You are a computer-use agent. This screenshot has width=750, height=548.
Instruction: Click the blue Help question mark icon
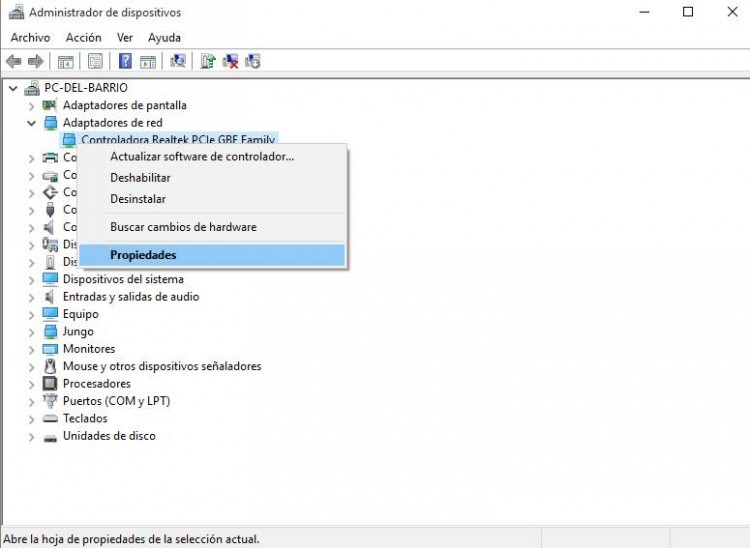point(126,61)
